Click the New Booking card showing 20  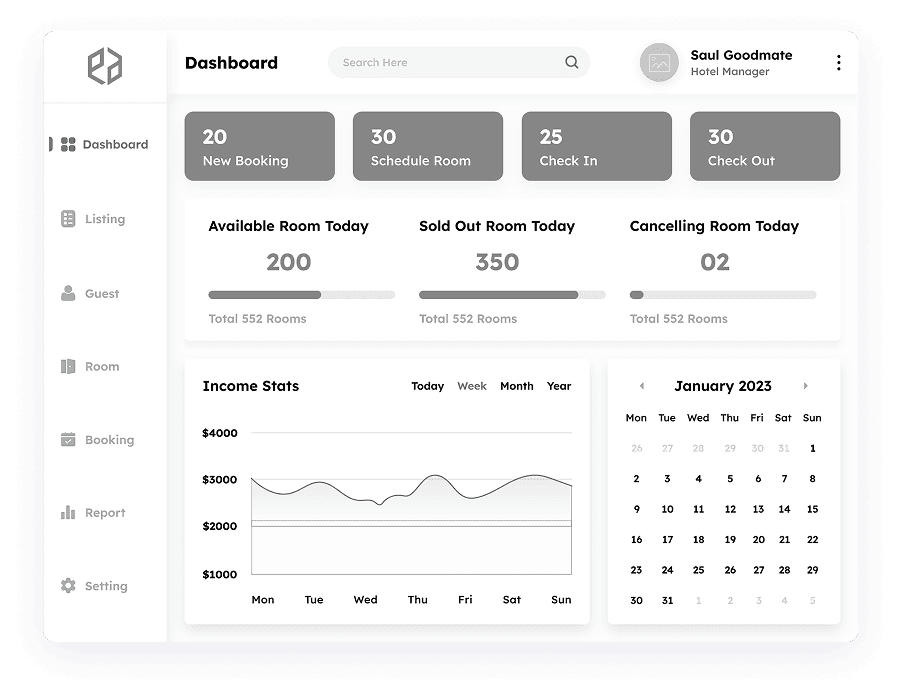(259, 146)
